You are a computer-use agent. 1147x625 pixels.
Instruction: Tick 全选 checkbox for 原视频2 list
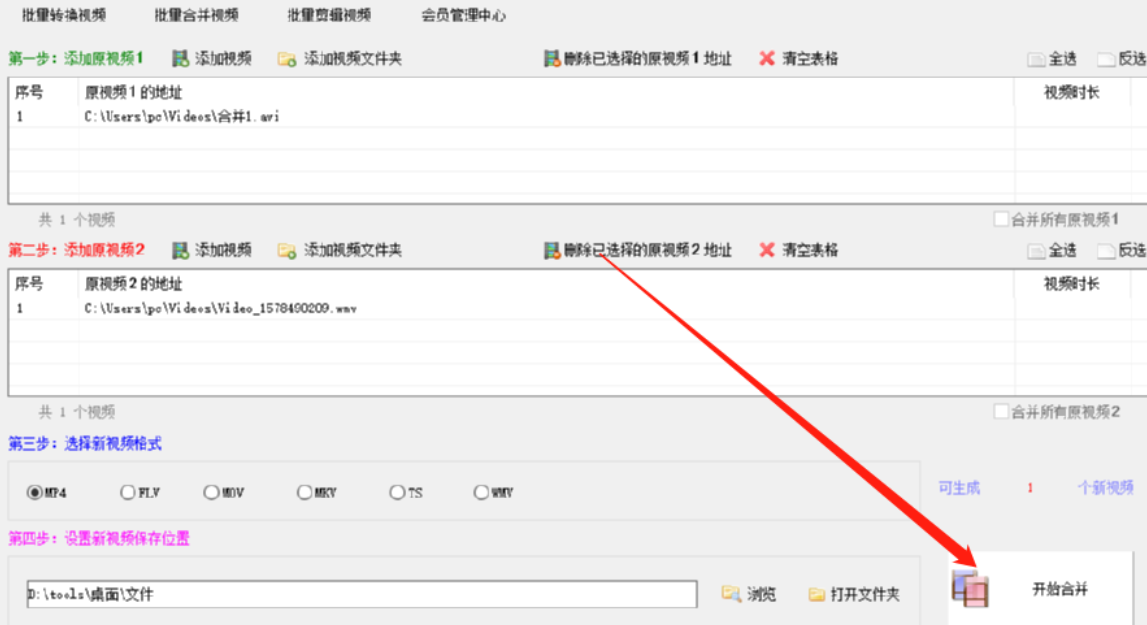(1036, 251)
